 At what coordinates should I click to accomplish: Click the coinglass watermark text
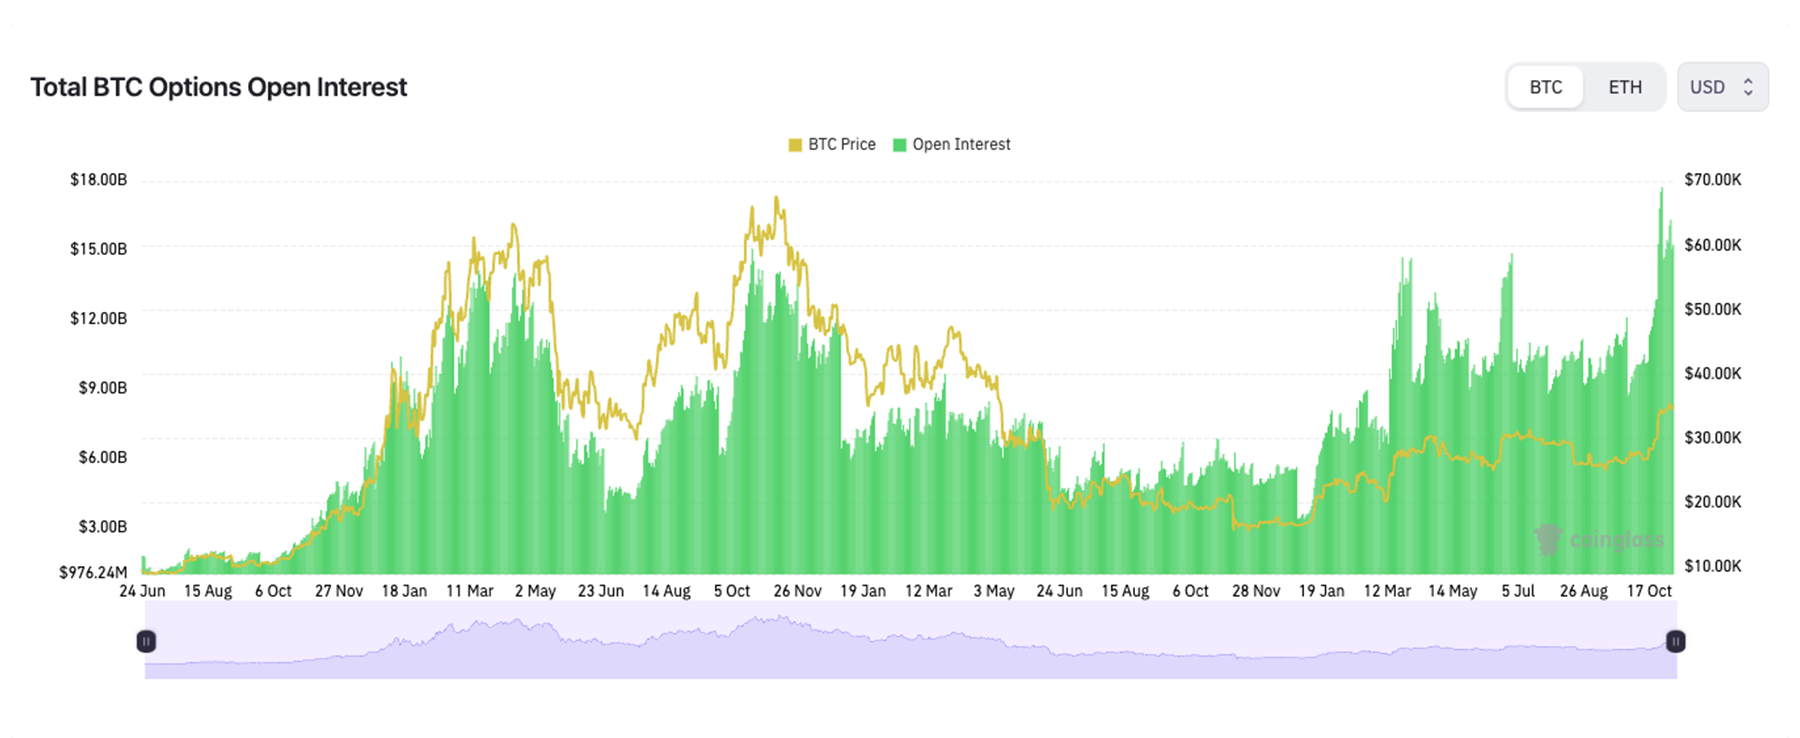[x=1616, y=540]
